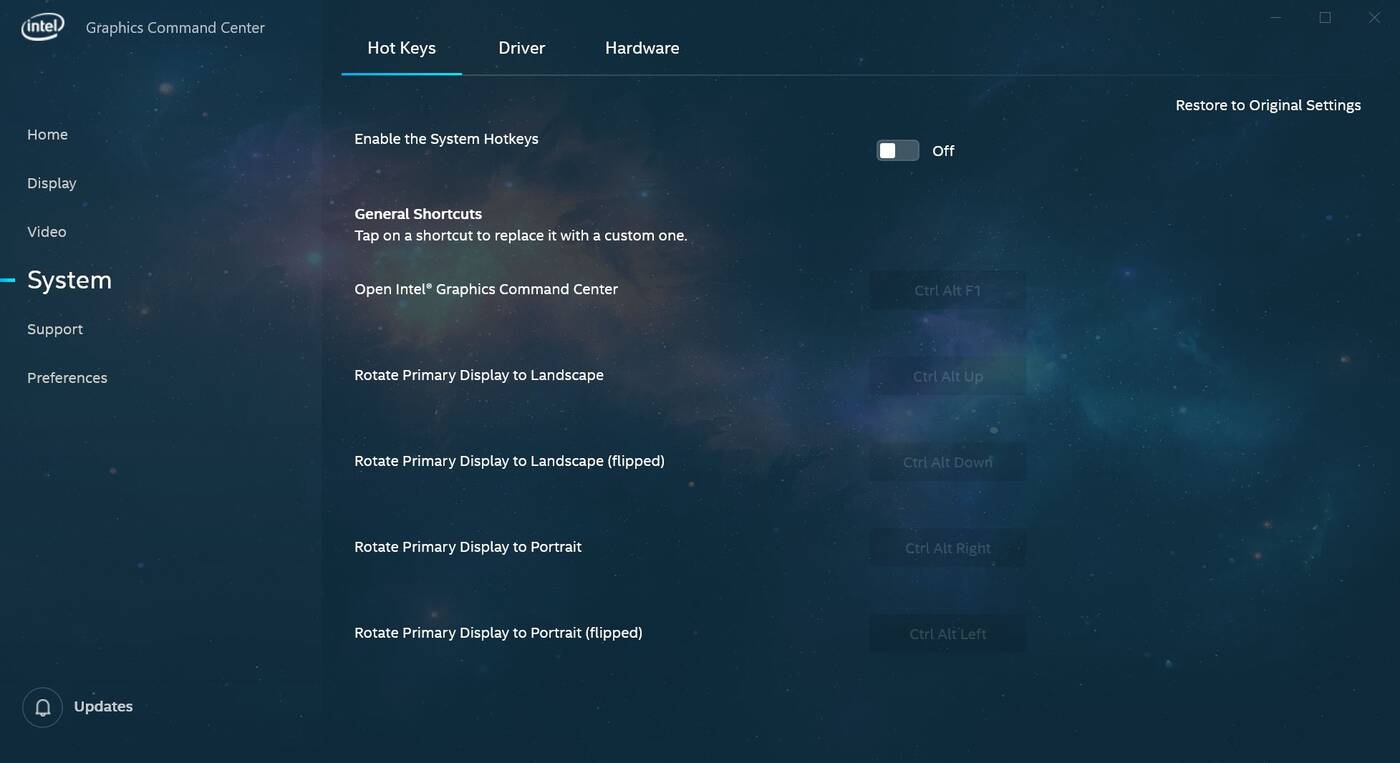Select the Hot Keys tab

tap(401, 48)
